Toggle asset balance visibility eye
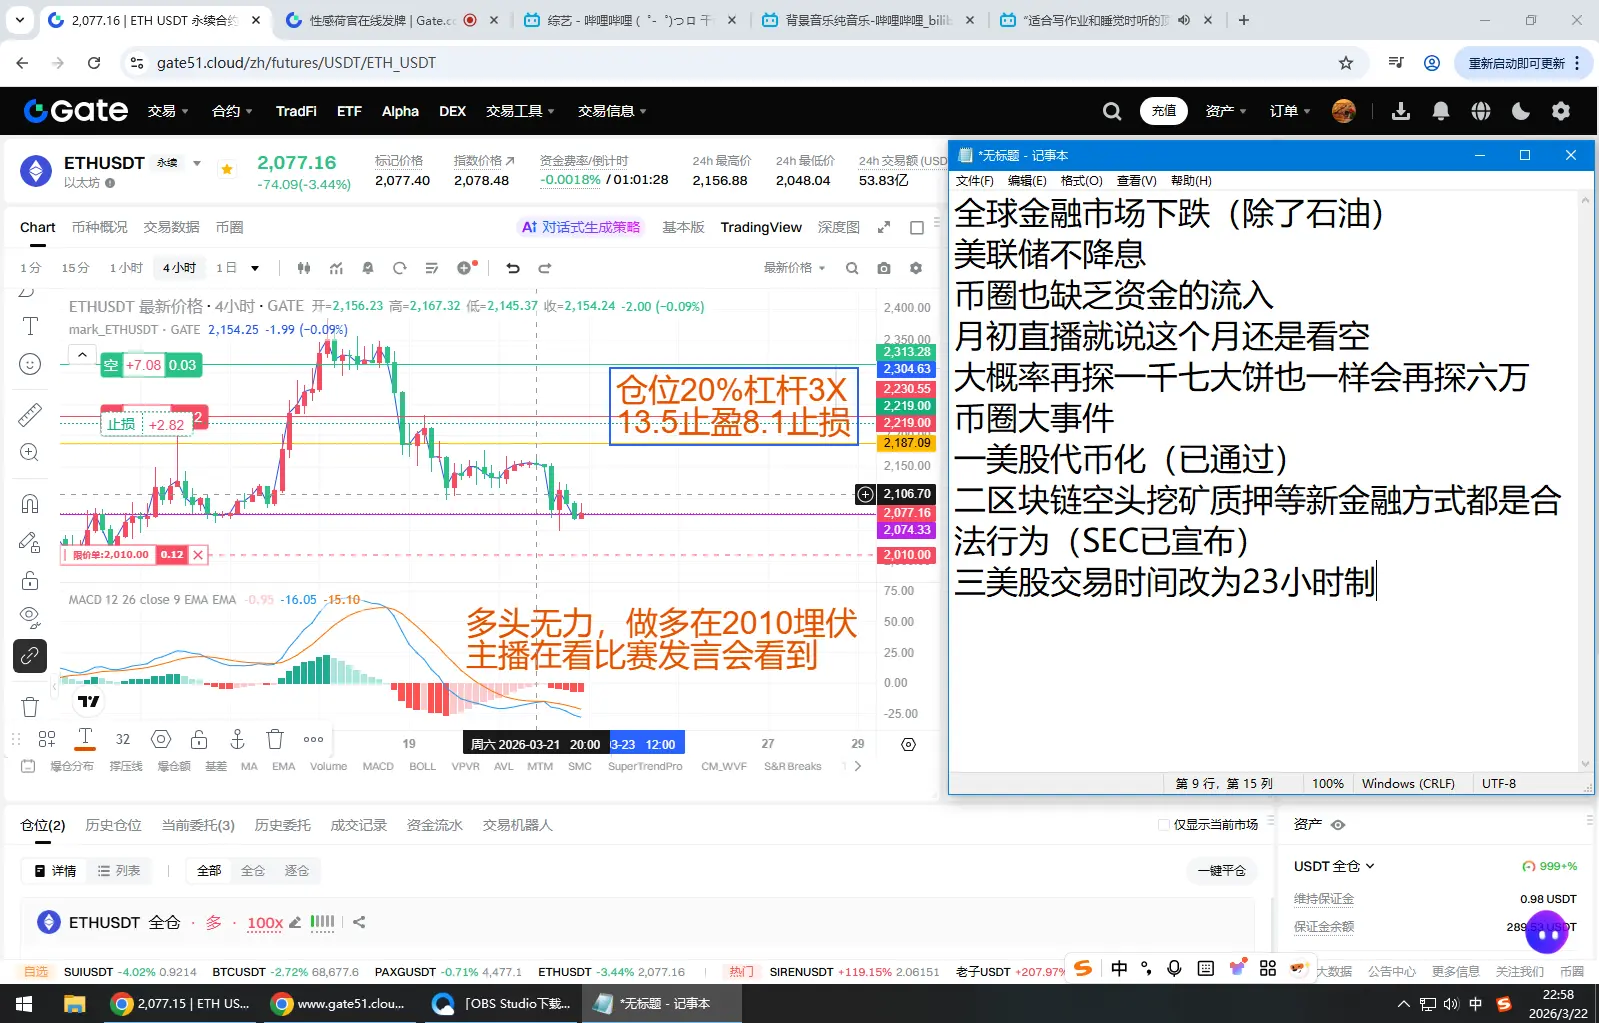This screenshot has height=1023, width=1599. click(1338, 825)
